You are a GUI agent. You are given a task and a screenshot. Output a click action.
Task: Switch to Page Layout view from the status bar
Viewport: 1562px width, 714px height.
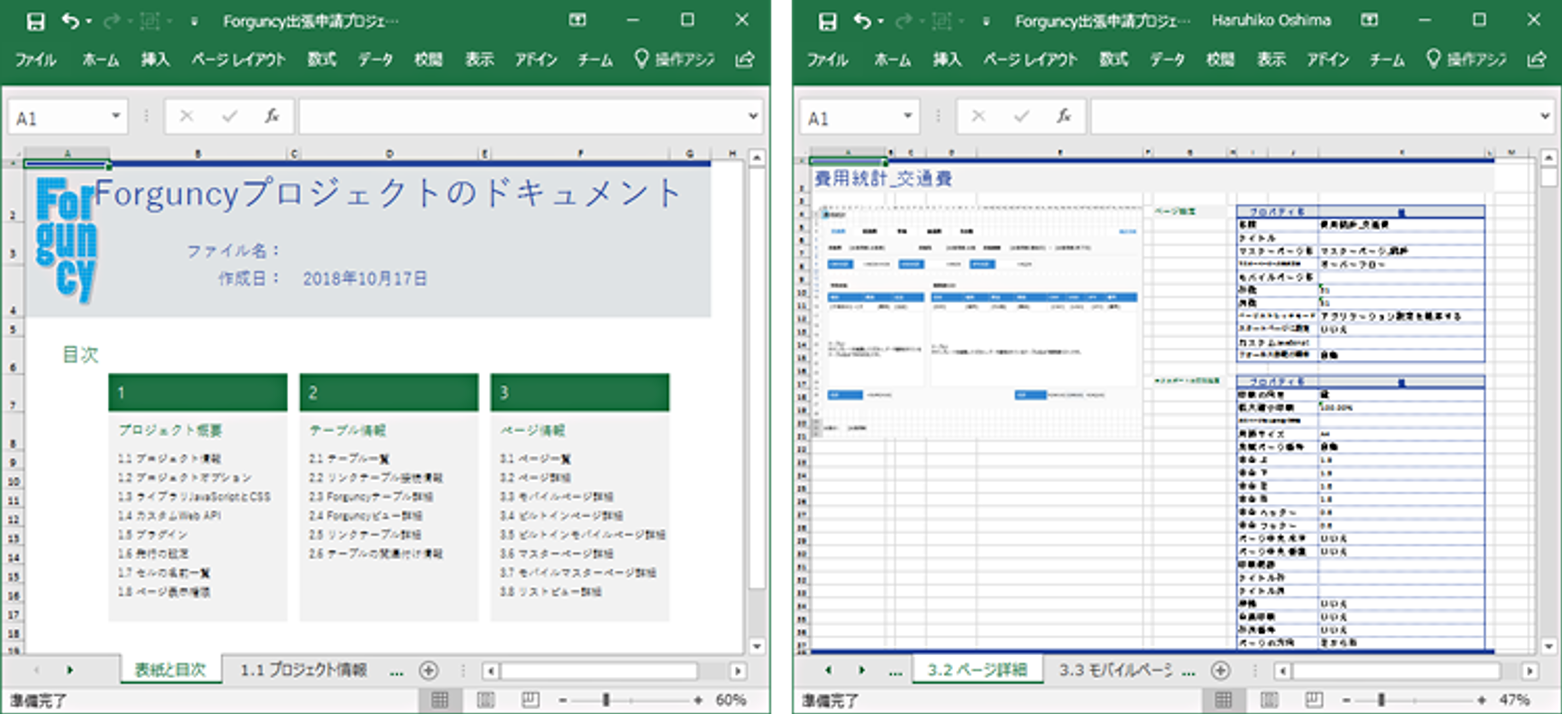click(486, 700)
